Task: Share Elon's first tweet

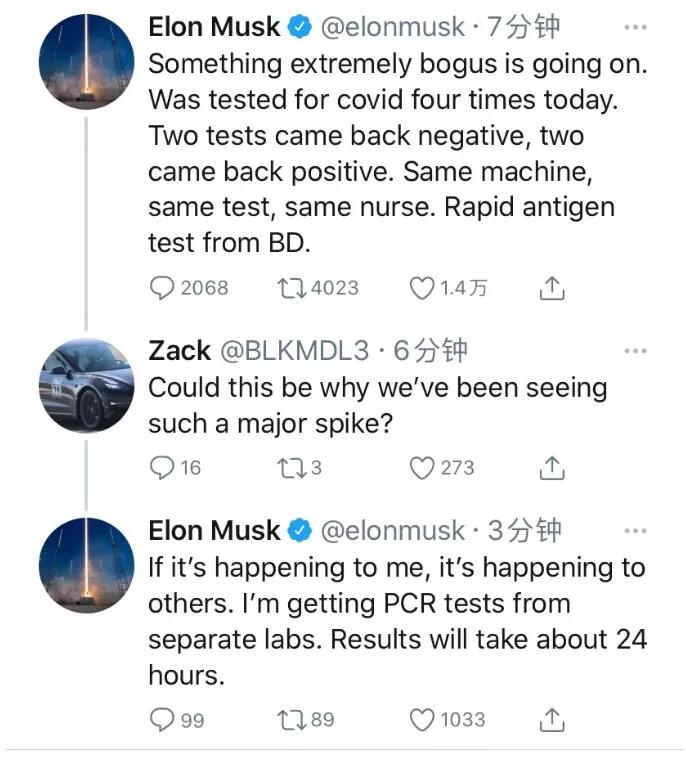Action: point(552,288)
